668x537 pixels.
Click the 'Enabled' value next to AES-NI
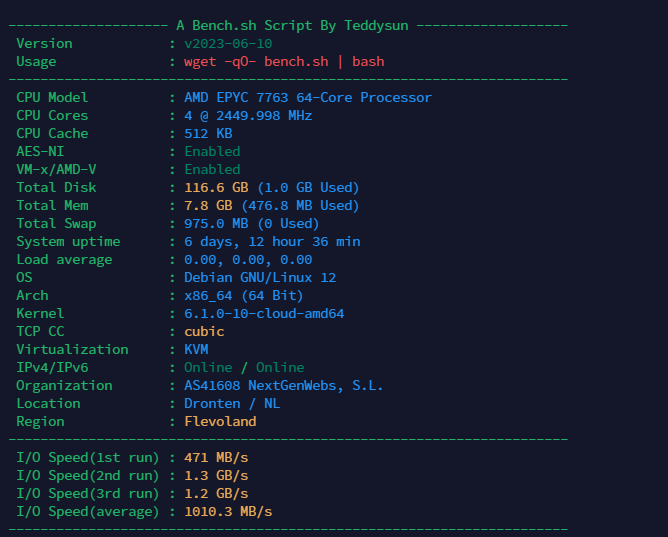coord(212,152)
